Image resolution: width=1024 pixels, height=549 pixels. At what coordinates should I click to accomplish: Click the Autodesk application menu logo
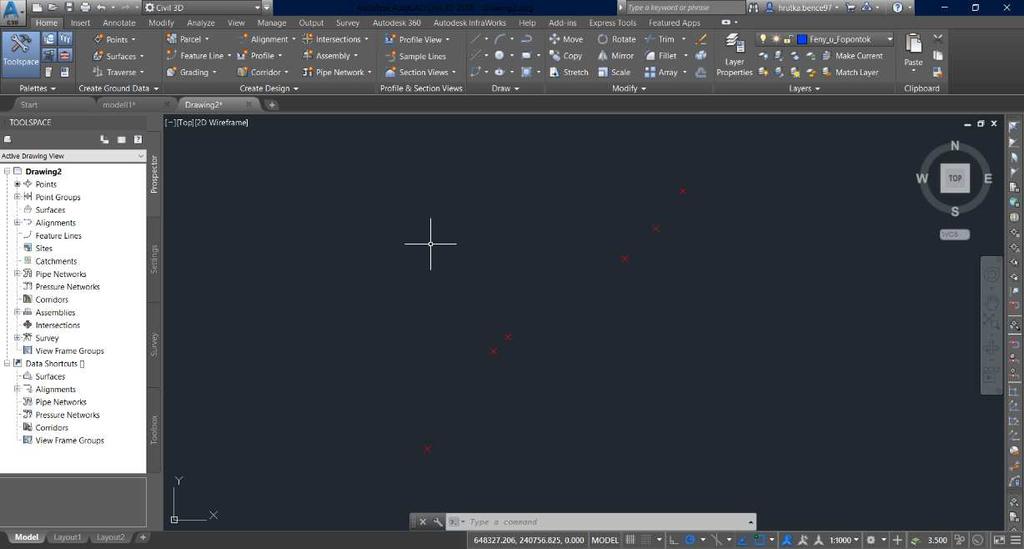13,12
